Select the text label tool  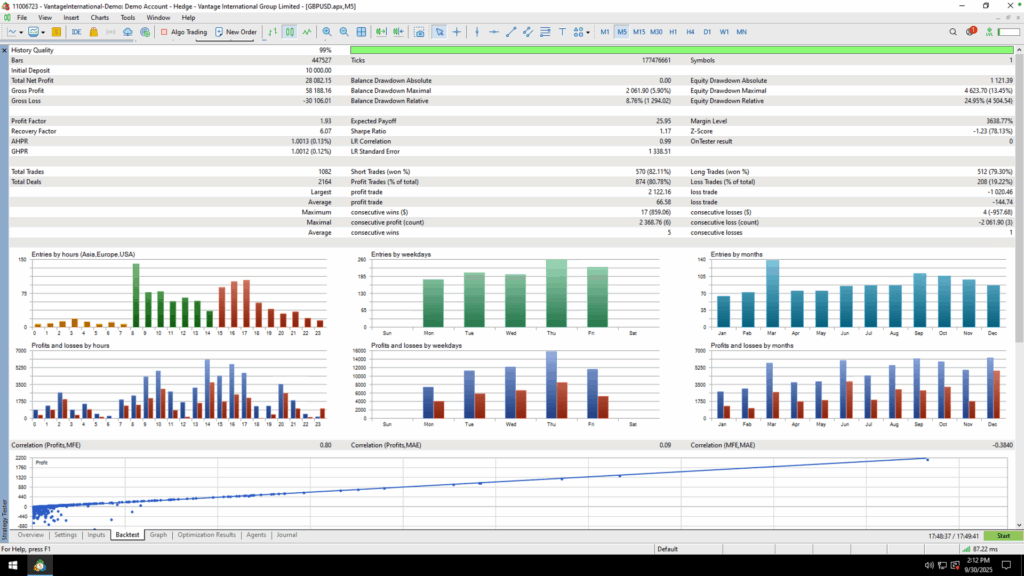pyautogui.click(x=562, y=32)
